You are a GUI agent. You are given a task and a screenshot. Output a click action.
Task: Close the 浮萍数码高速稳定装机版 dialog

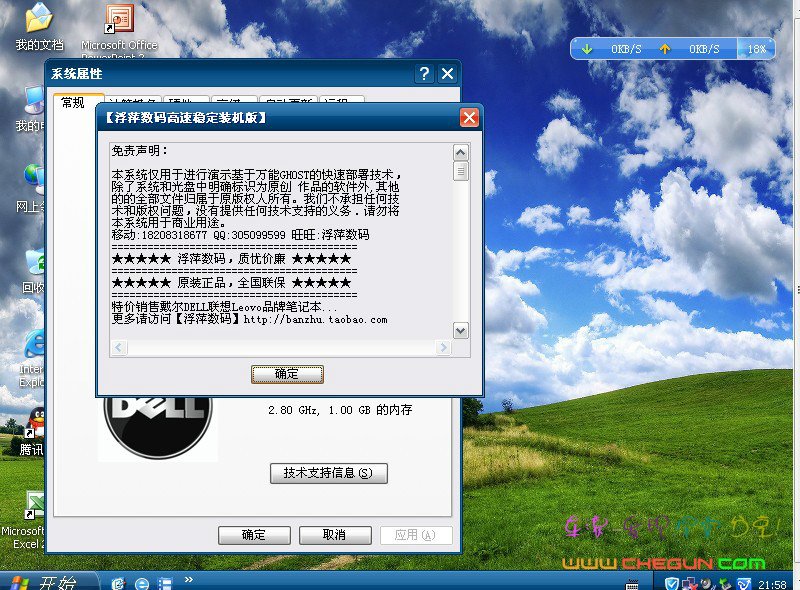pyautogui.click(x=469, y=118)
